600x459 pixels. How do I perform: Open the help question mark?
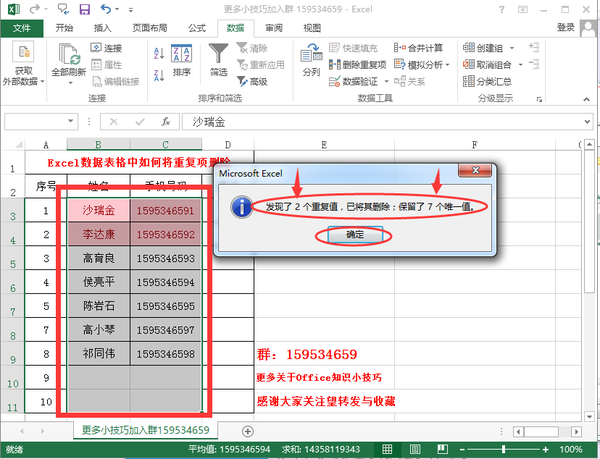click(x=502, y=10)
